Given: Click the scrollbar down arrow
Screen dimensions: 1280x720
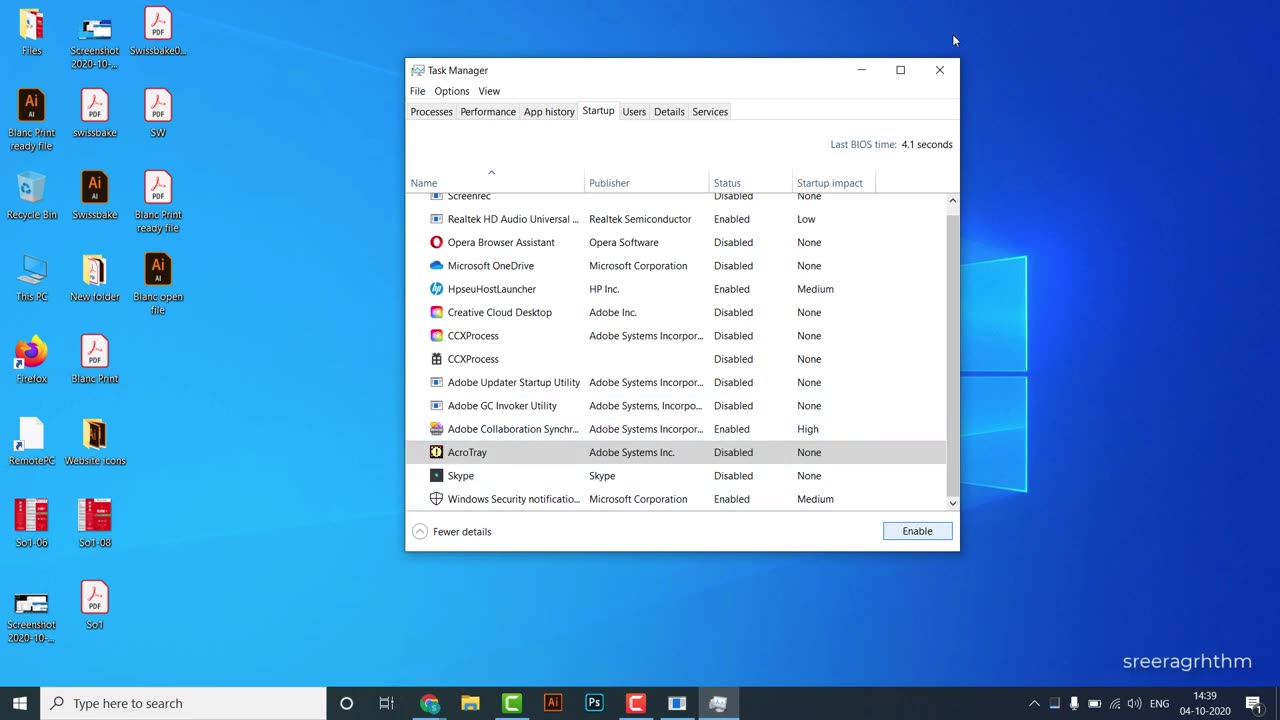Looking at the screenshot, I should click(x=952, y=503).
